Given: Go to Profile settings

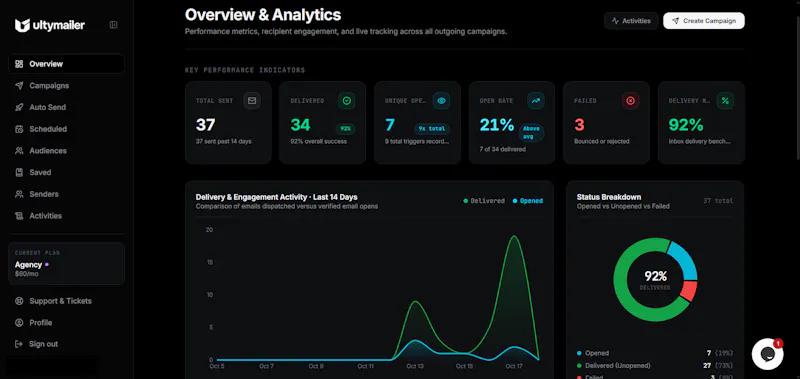Looking at the screenshot, I should pos(66,322).
